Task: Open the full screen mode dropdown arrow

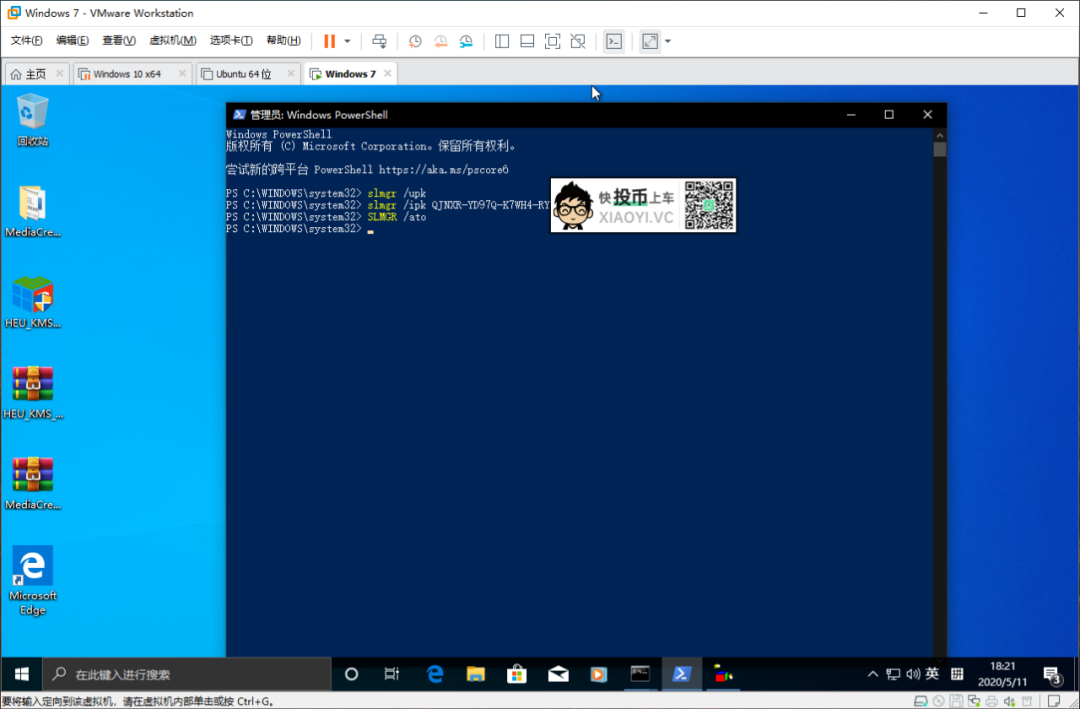Action: [x=667, y=41]
